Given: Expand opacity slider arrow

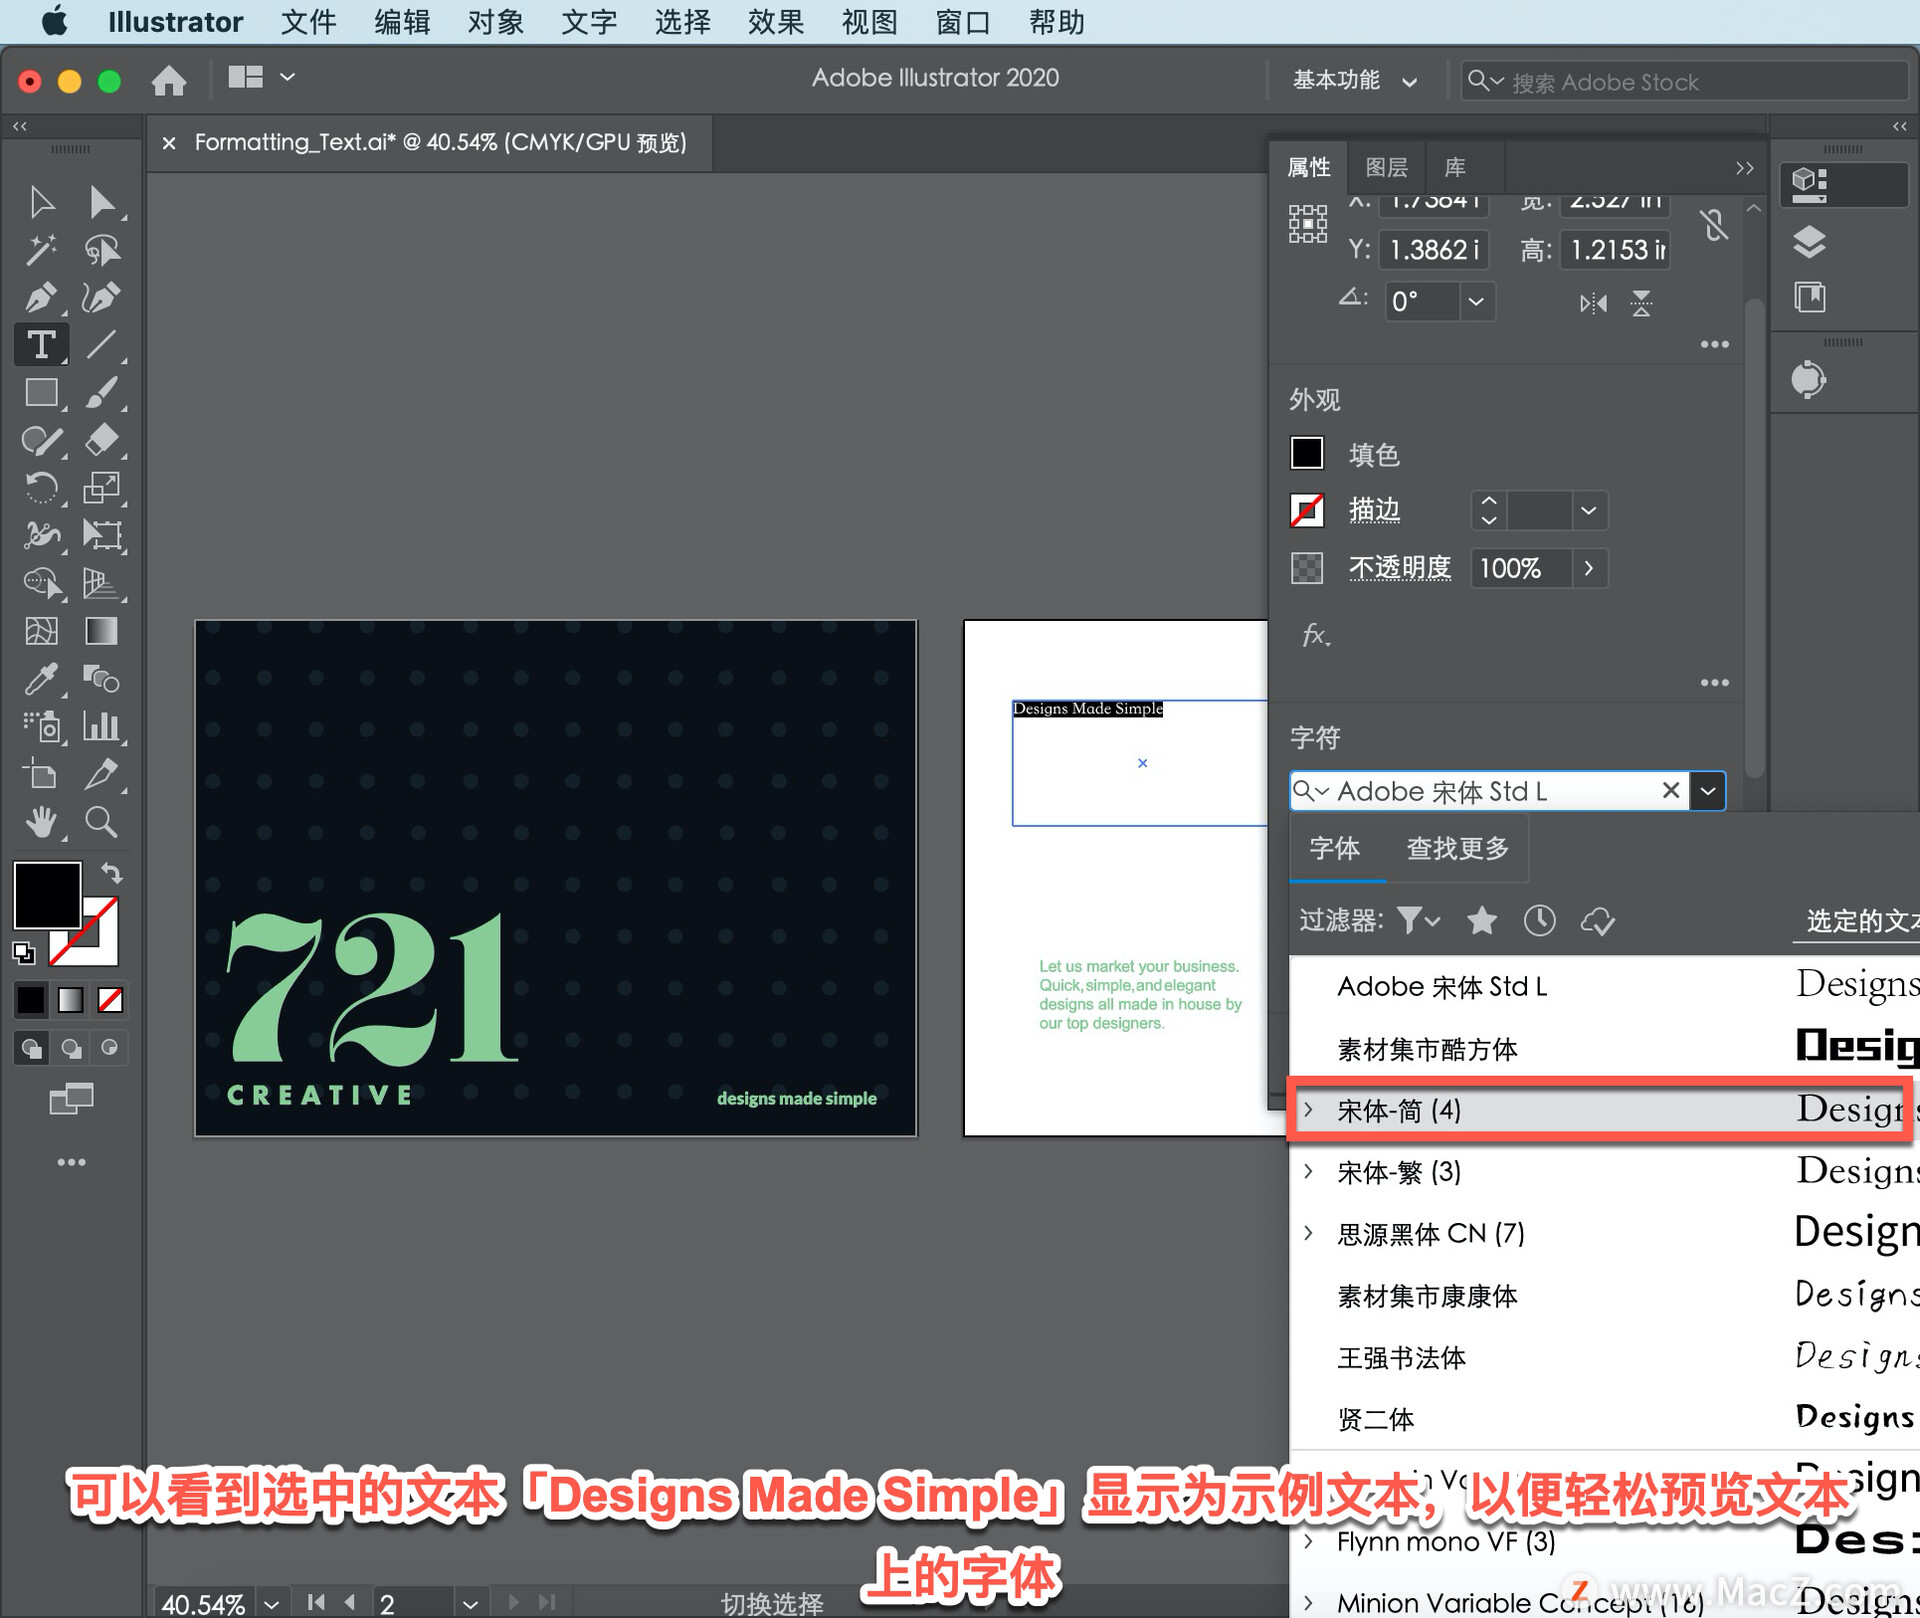Looking at the screenshot, I should [1589, 568].
